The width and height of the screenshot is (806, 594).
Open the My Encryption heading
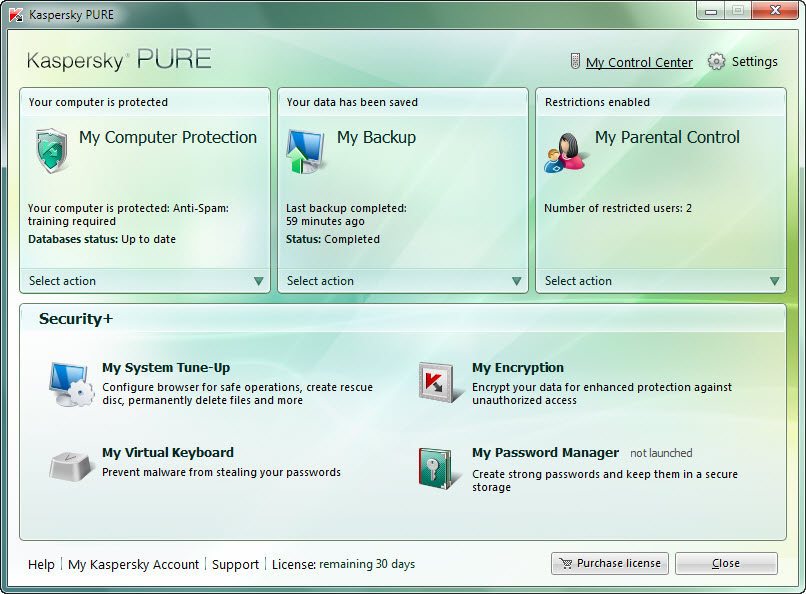tap(518, 368)
